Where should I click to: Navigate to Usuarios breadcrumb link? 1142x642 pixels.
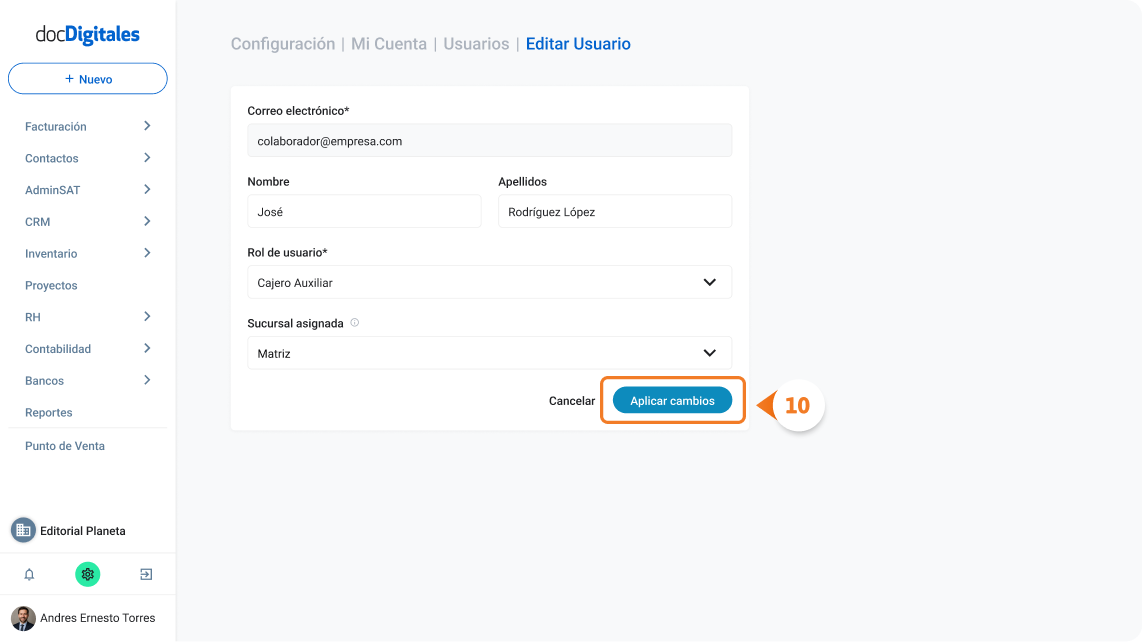(x=476, y=44)
